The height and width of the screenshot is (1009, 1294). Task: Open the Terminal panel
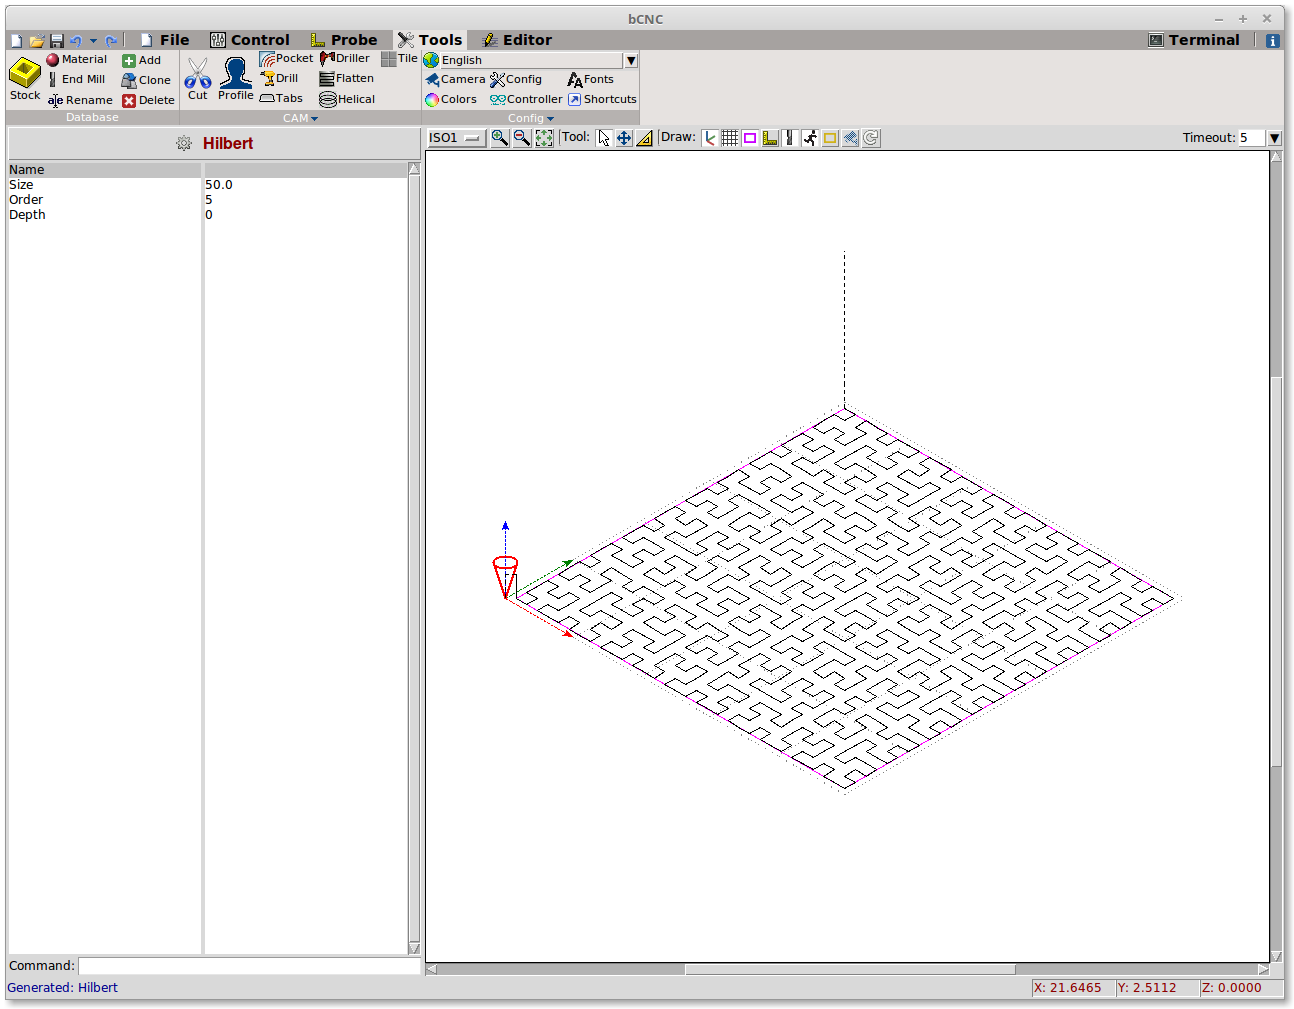pyautogui.click(x=1194, y=40)
